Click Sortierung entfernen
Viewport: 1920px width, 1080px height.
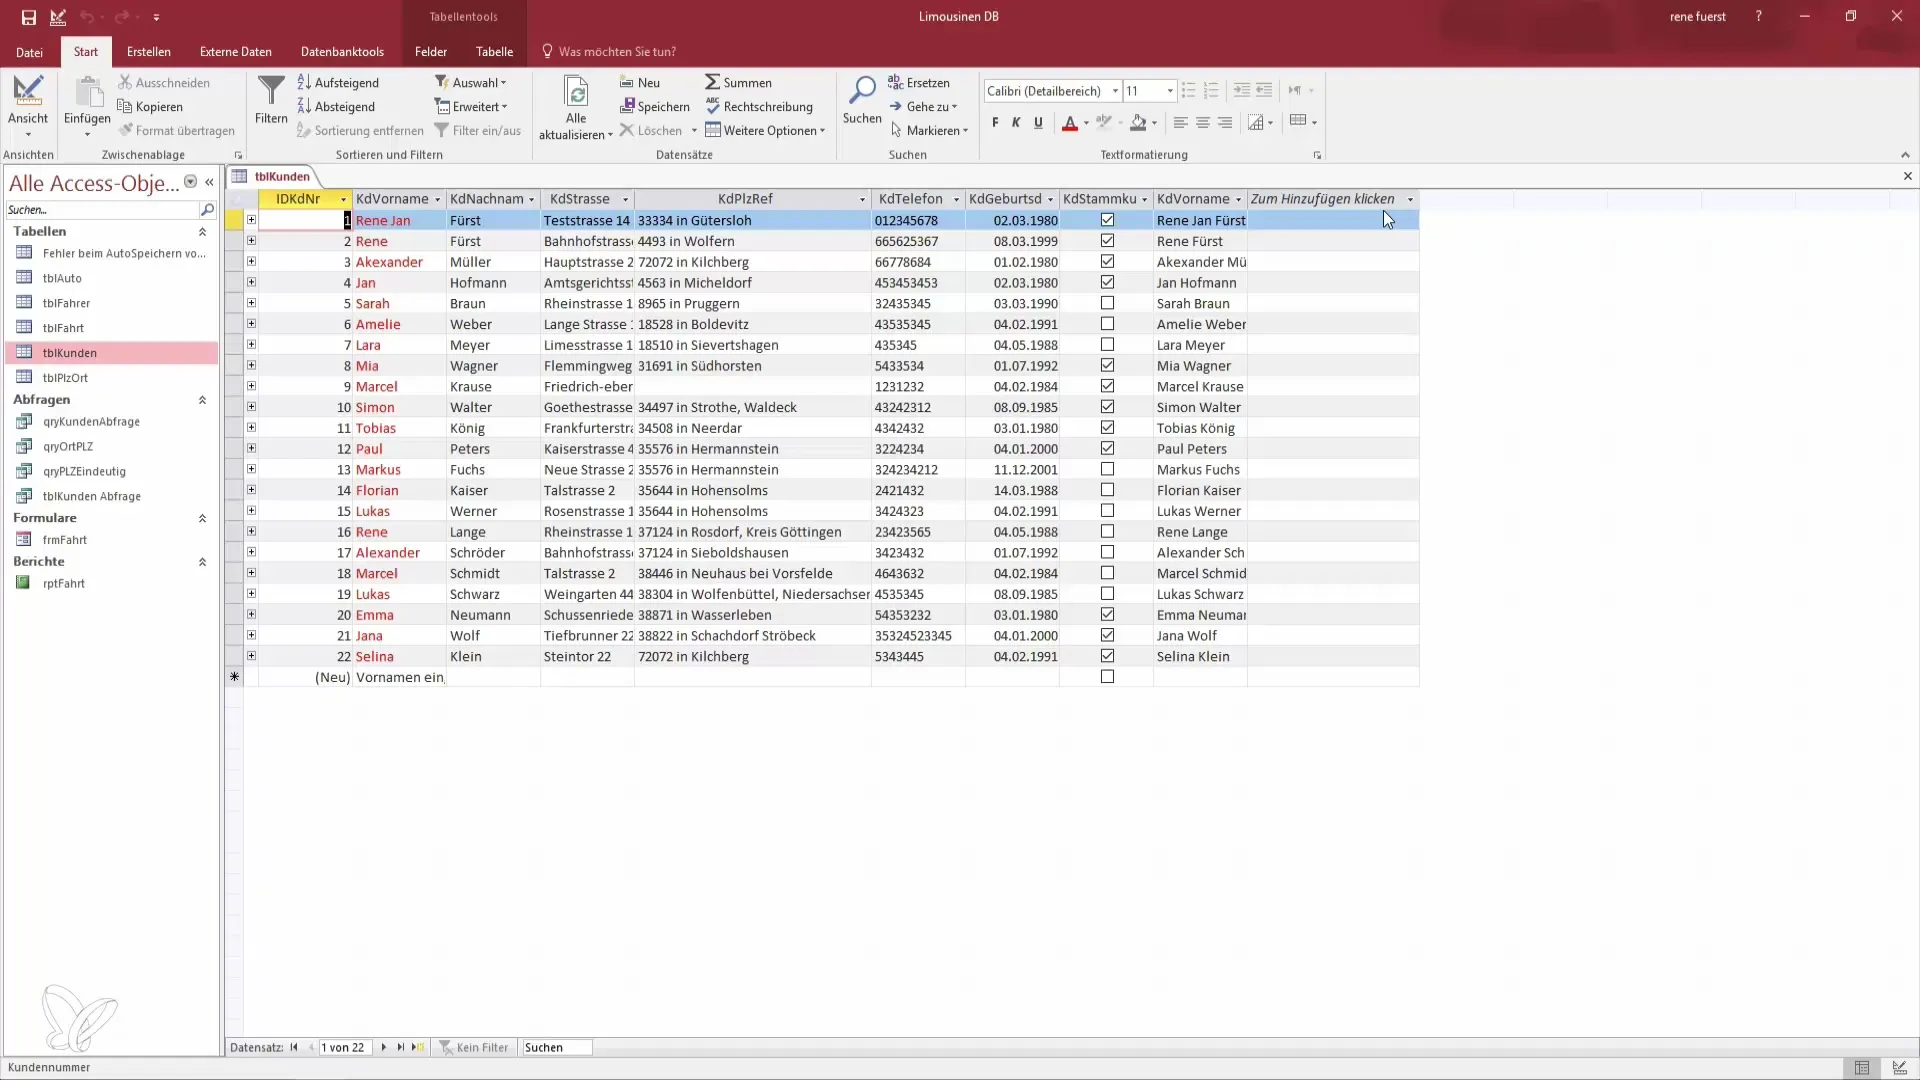pos(360,131)
